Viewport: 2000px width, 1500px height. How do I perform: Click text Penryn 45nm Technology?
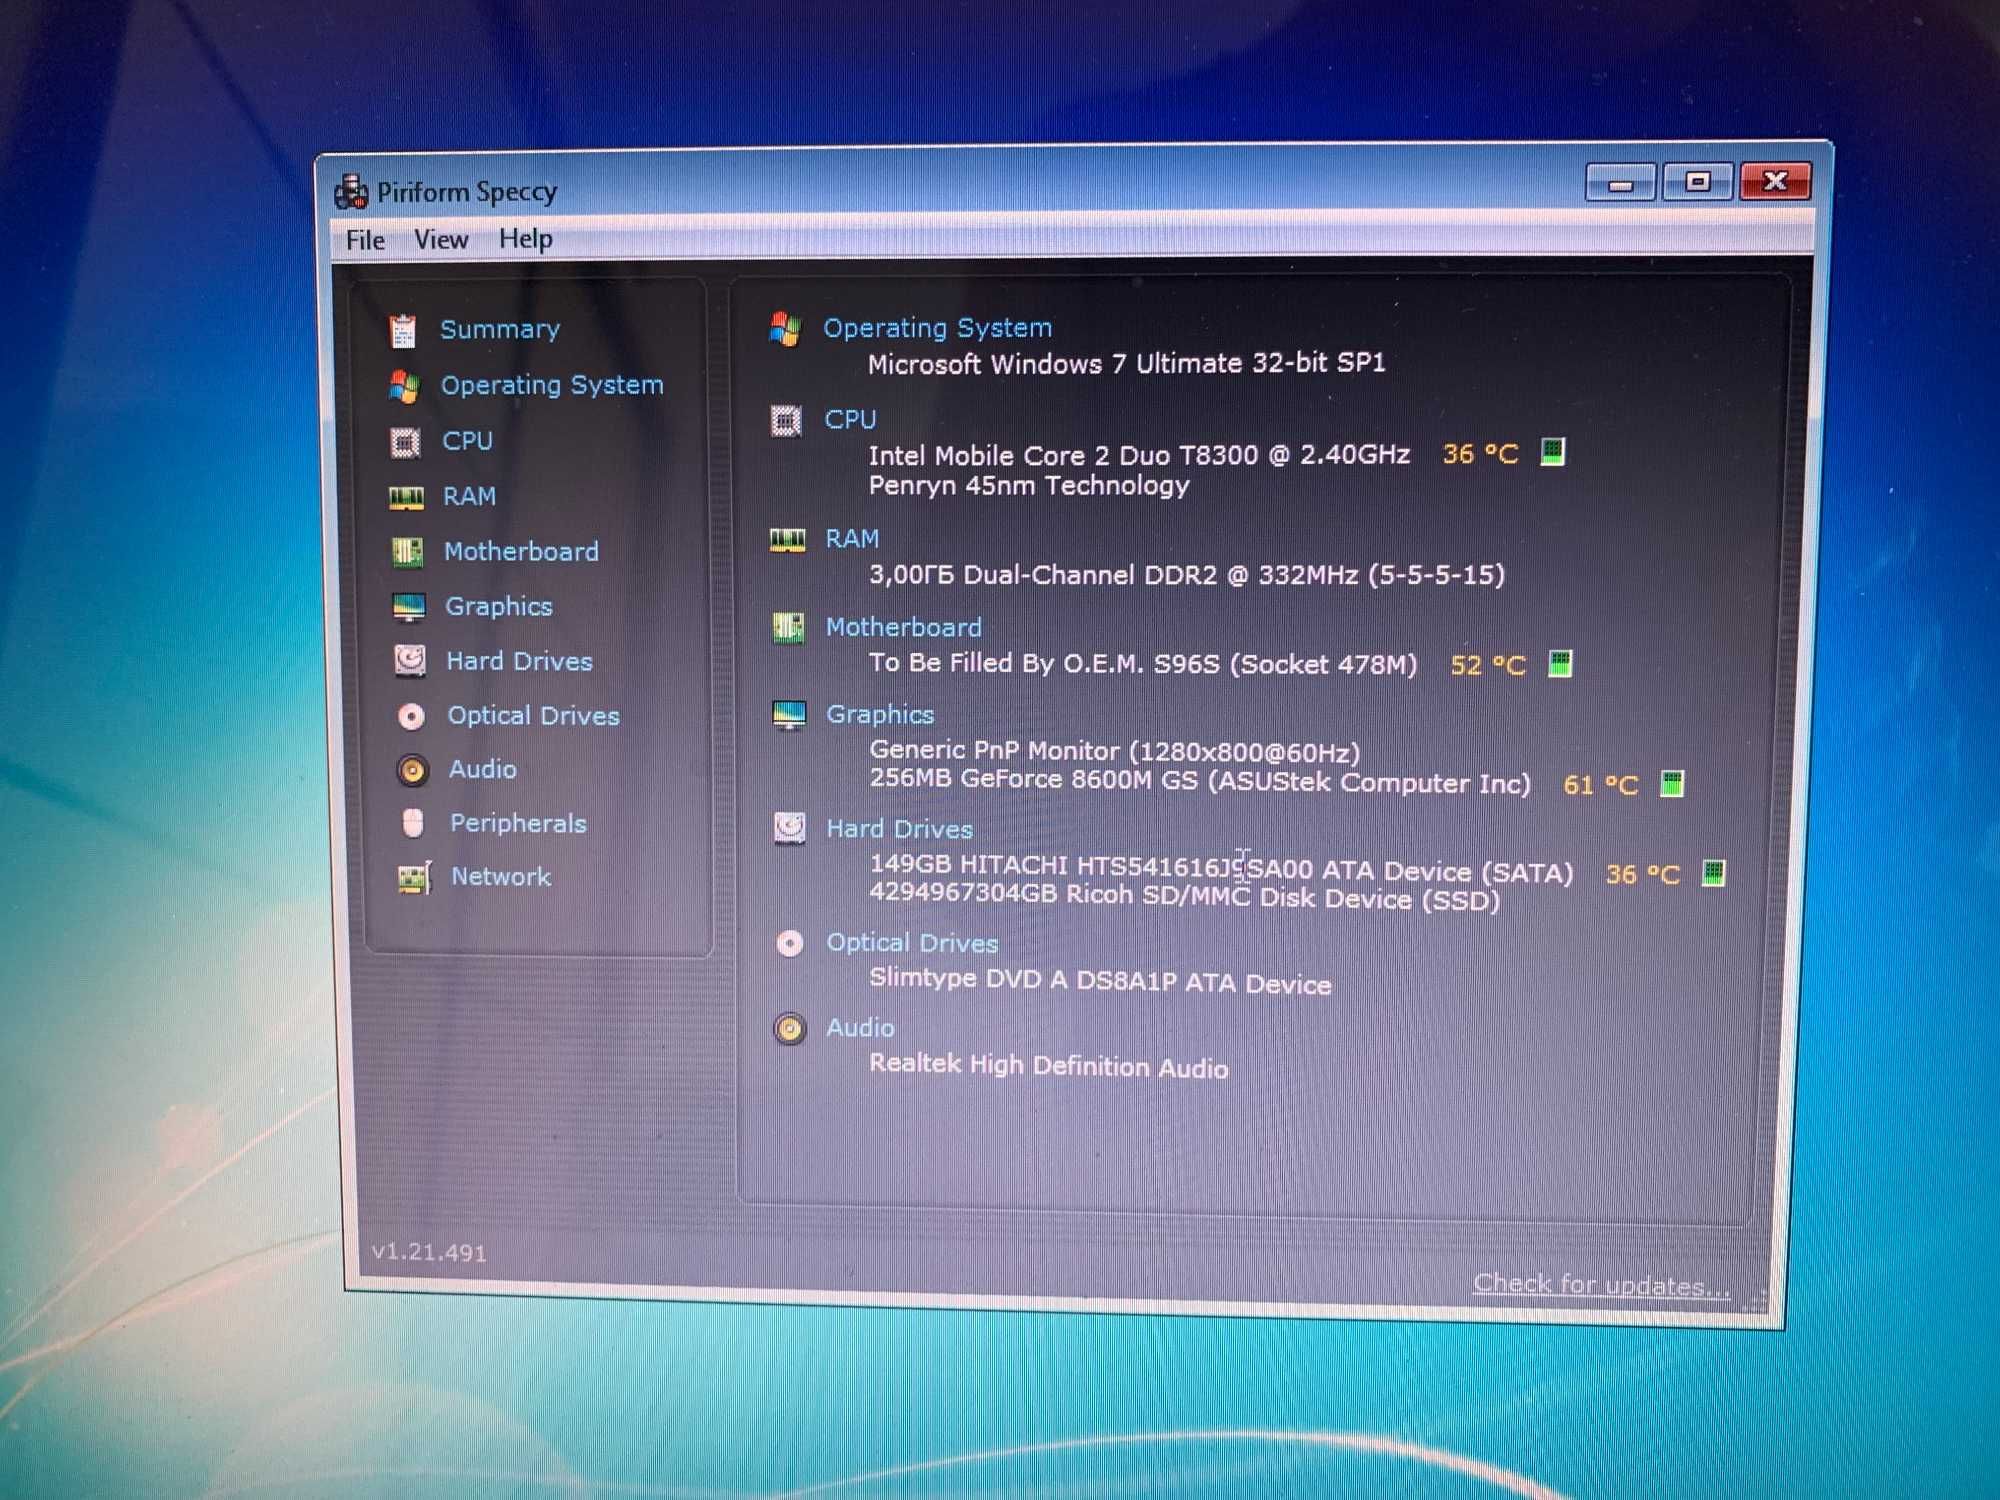[1029, 486]
